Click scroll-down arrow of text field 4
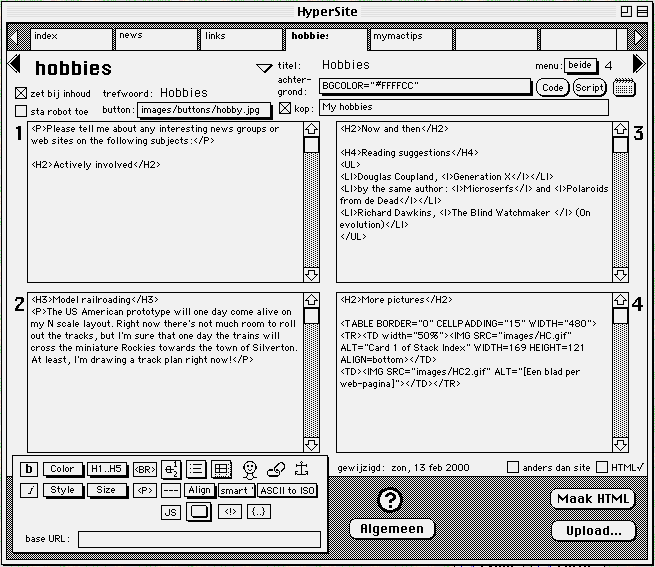 (620, 445)
